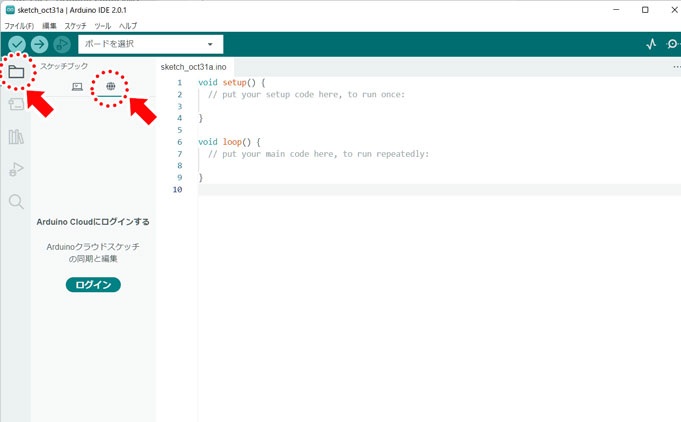Image resolution: width=681 pixels, height=422 pixels.
Task: Click the 'put your setup code here' comment
Action: (x=306, y=94)
